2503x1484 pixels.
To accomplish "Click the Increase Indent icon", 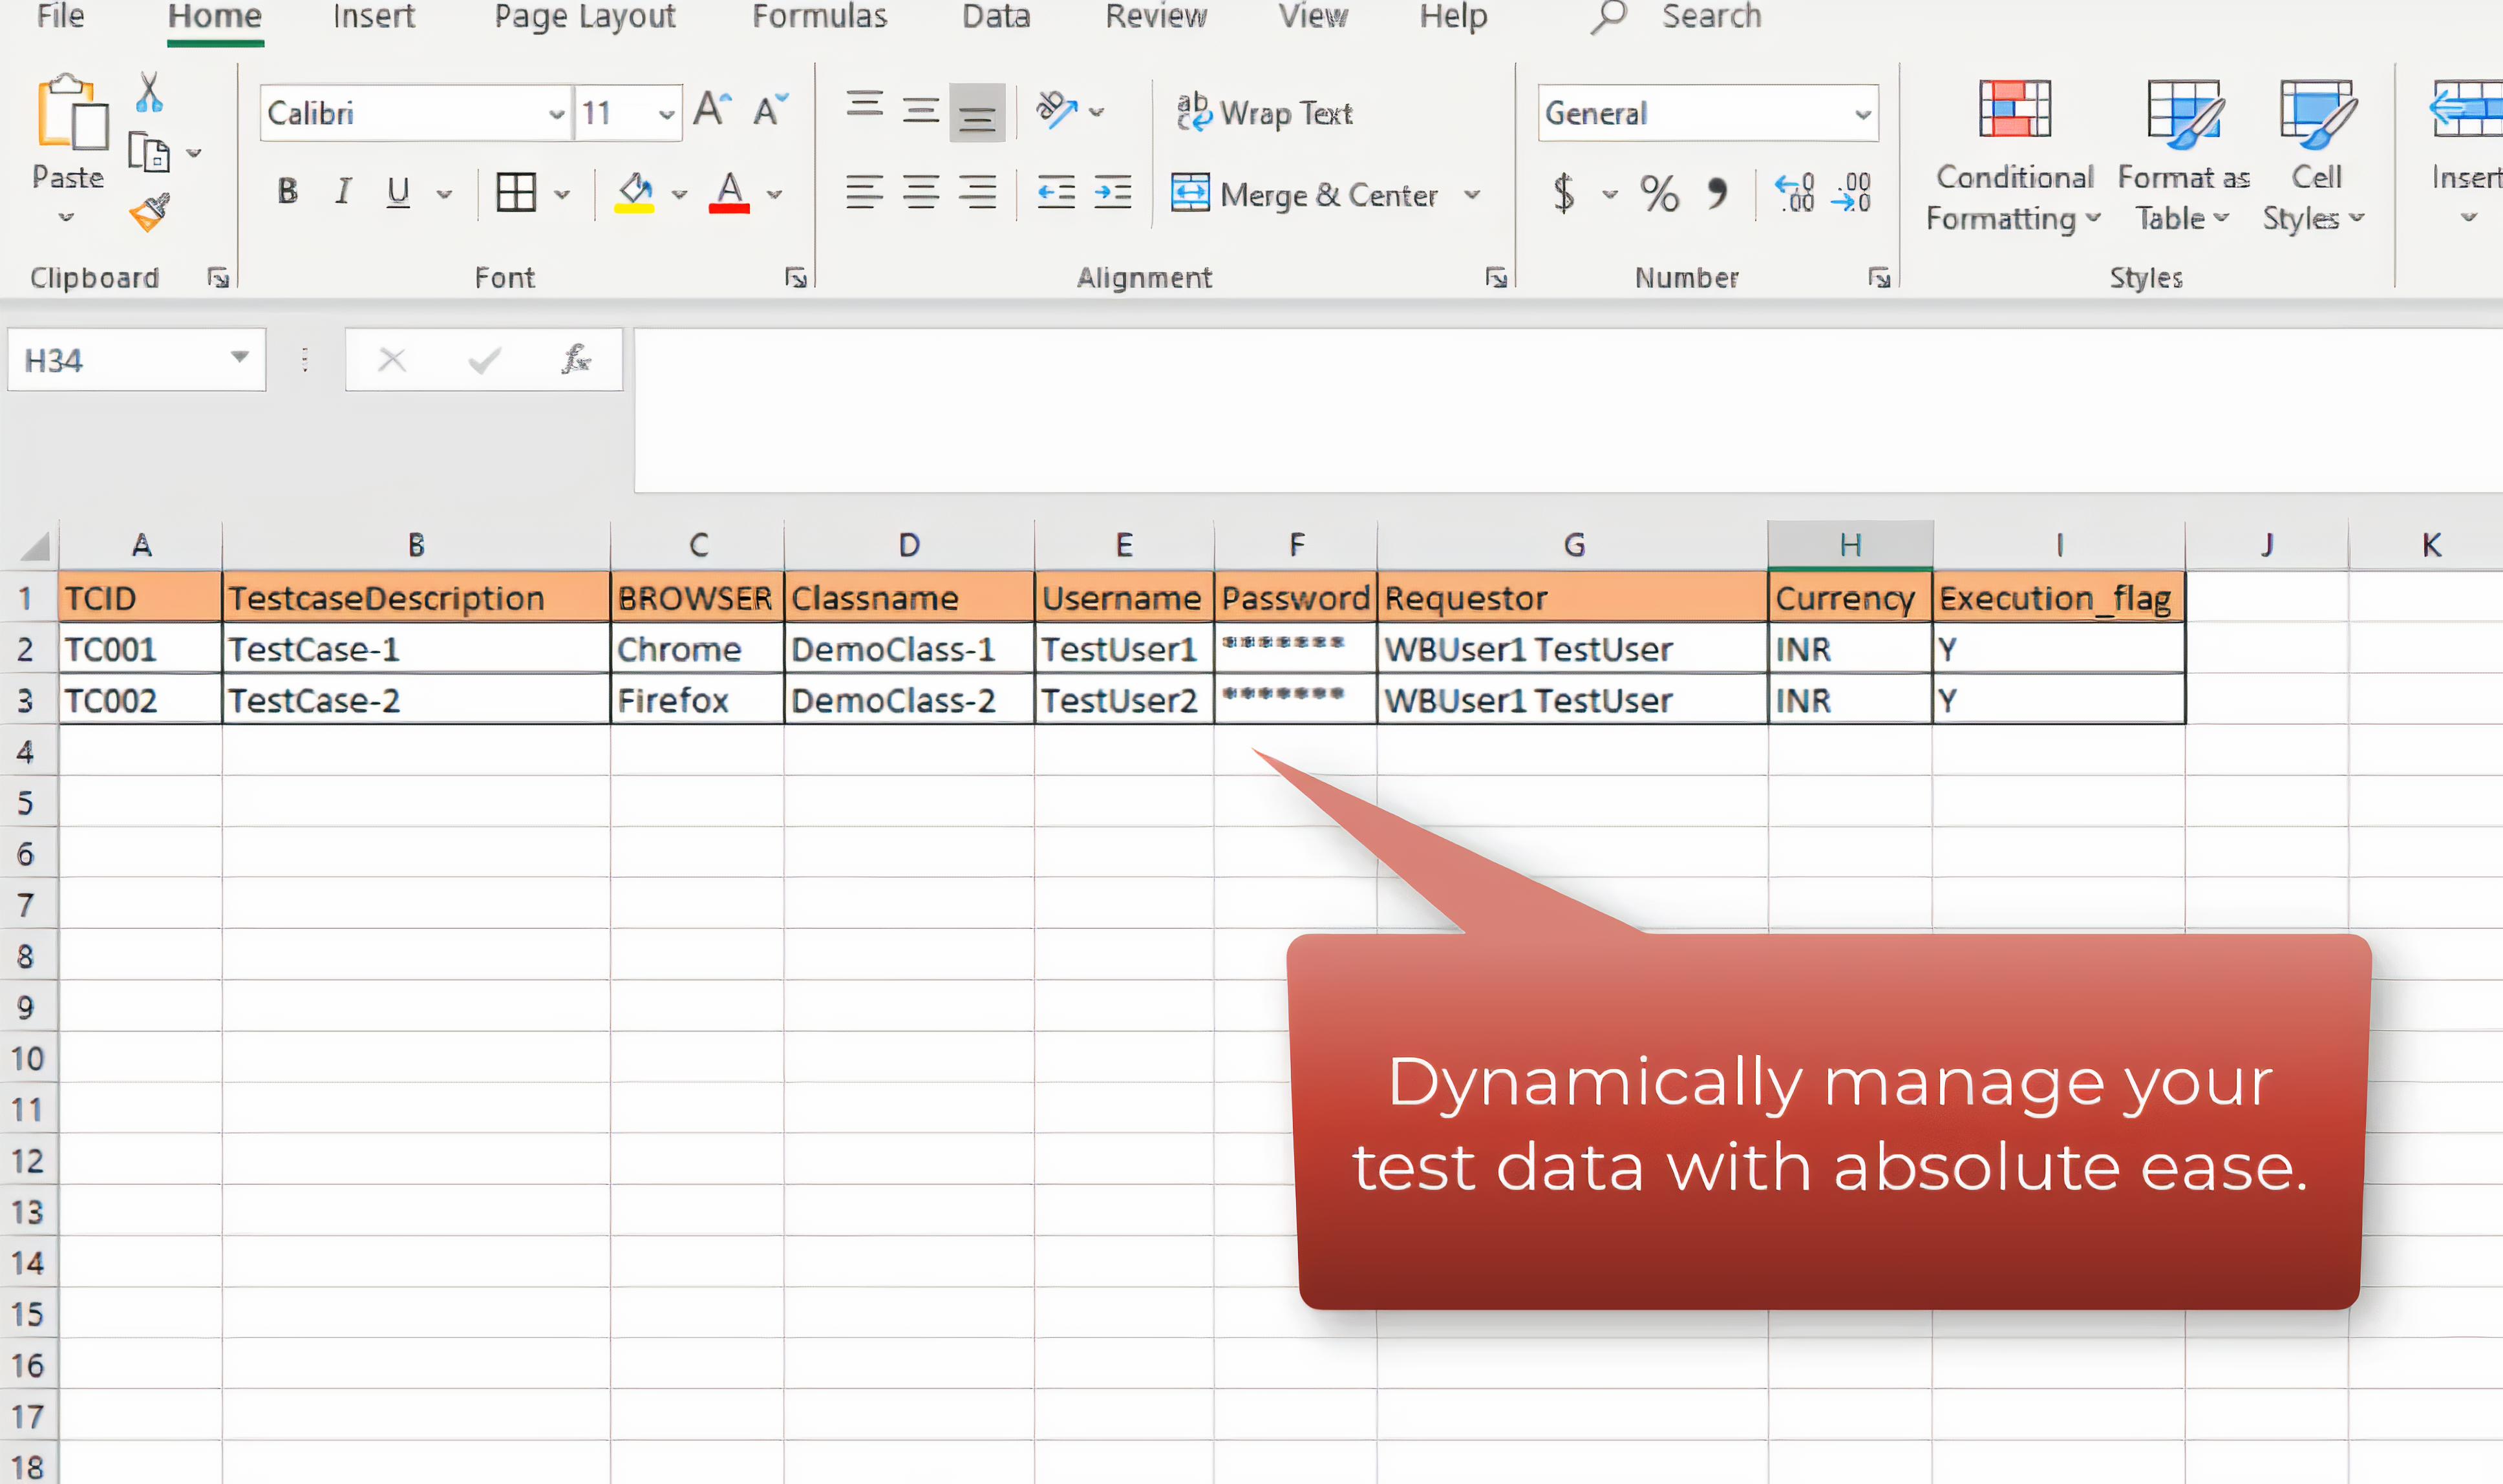I will [1112, 191].
